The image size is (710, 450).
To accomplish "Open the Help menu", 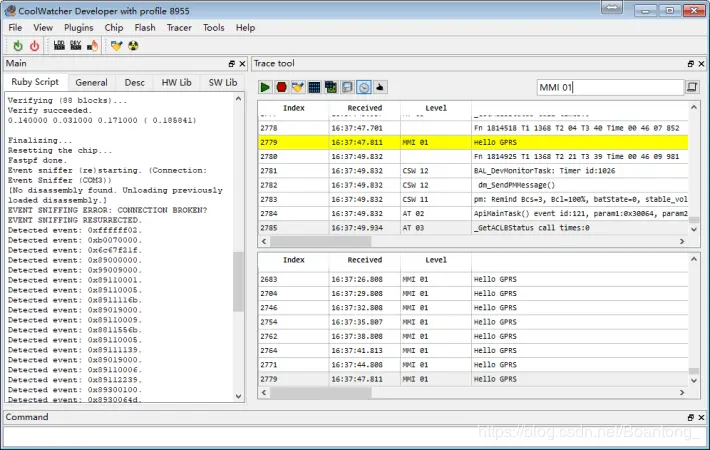I will click(245, 28).
